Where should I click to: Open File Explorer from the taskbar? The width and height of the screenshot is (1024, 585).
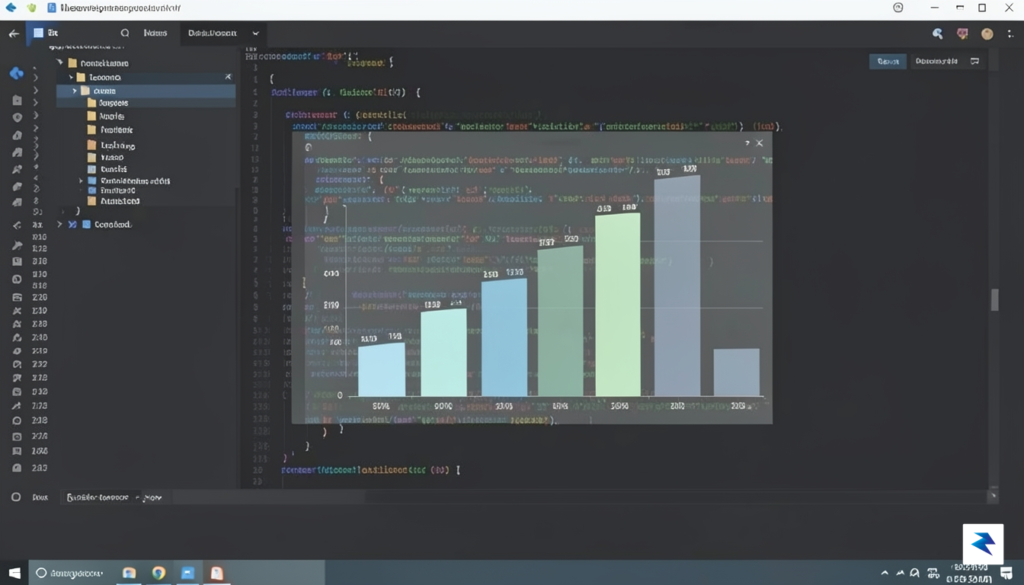click(129, 573)
